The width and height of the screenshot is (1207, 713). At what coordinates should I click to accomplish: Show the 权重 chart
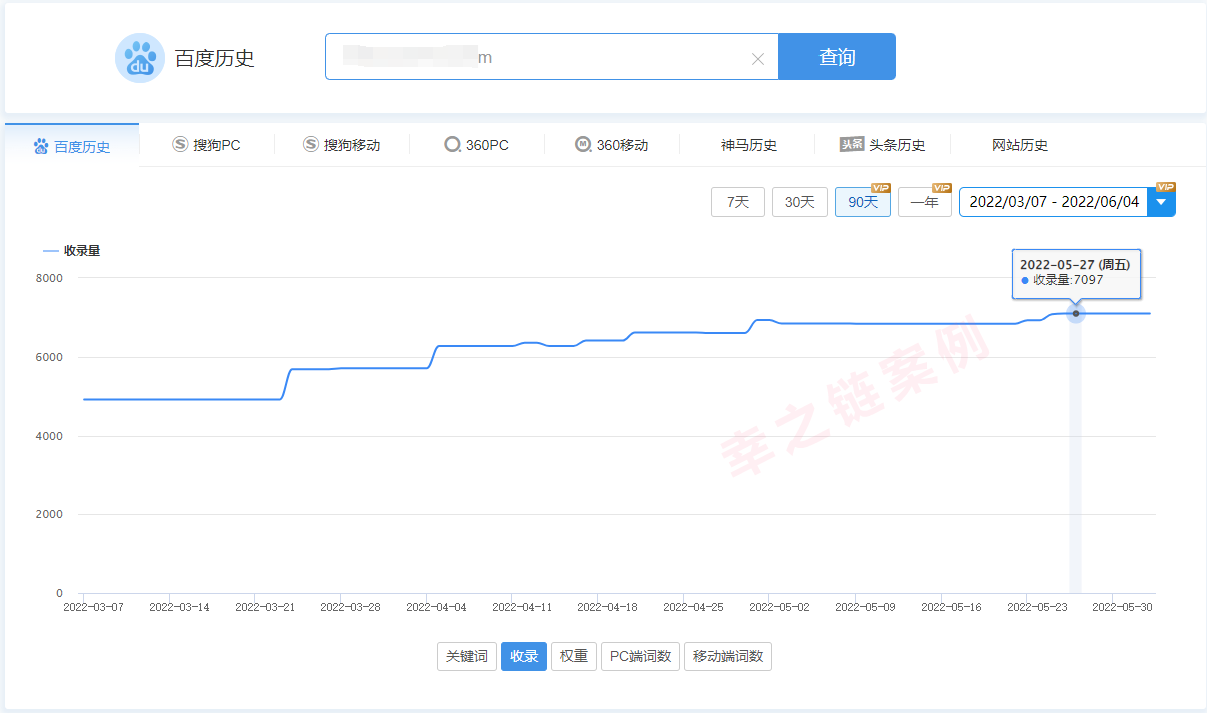(574, 656)
